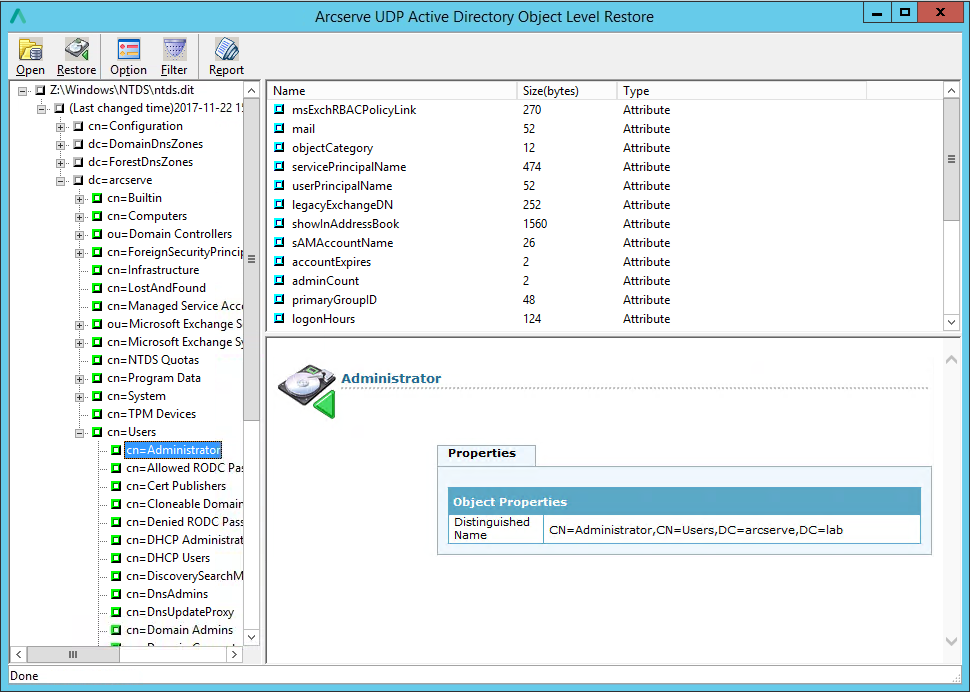The height and width of the screenshot is (692, 970).
Task: Collapse the cn=Users node
Action: tap(80, 433)
